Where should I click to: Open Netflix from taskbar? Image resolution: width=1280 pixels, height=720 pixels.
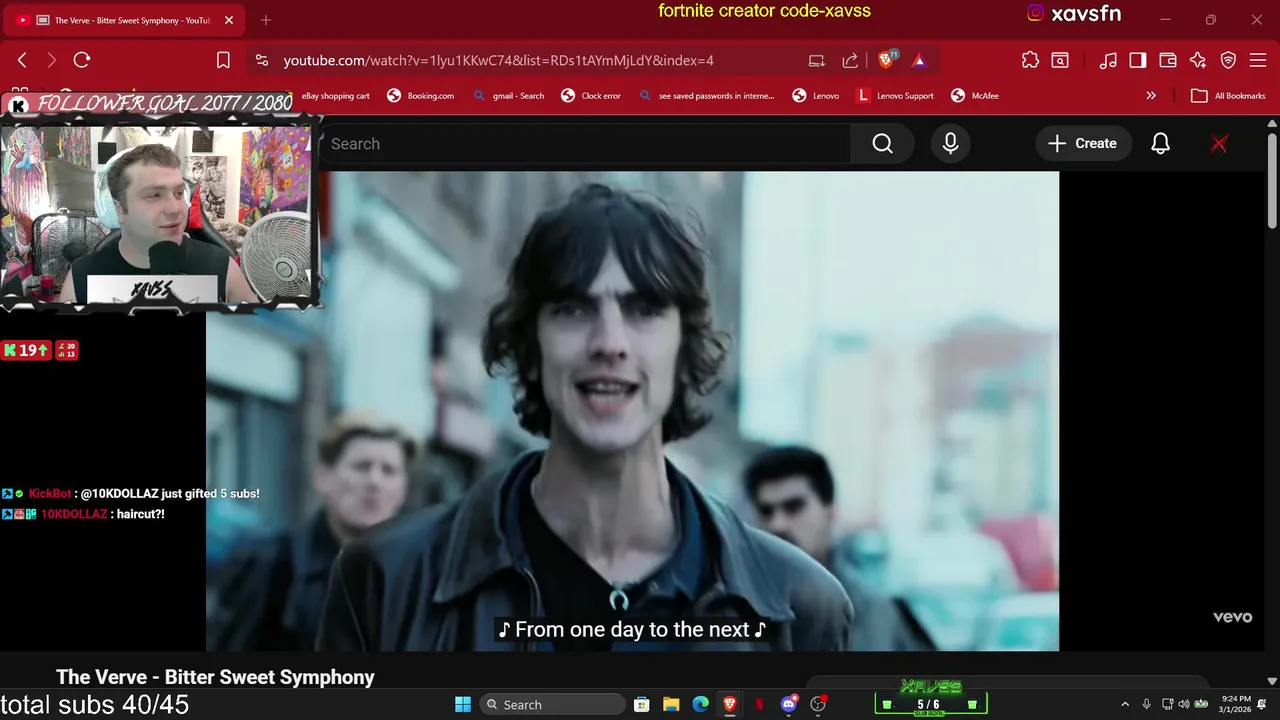pyautogui.click(x=759, y=705)
